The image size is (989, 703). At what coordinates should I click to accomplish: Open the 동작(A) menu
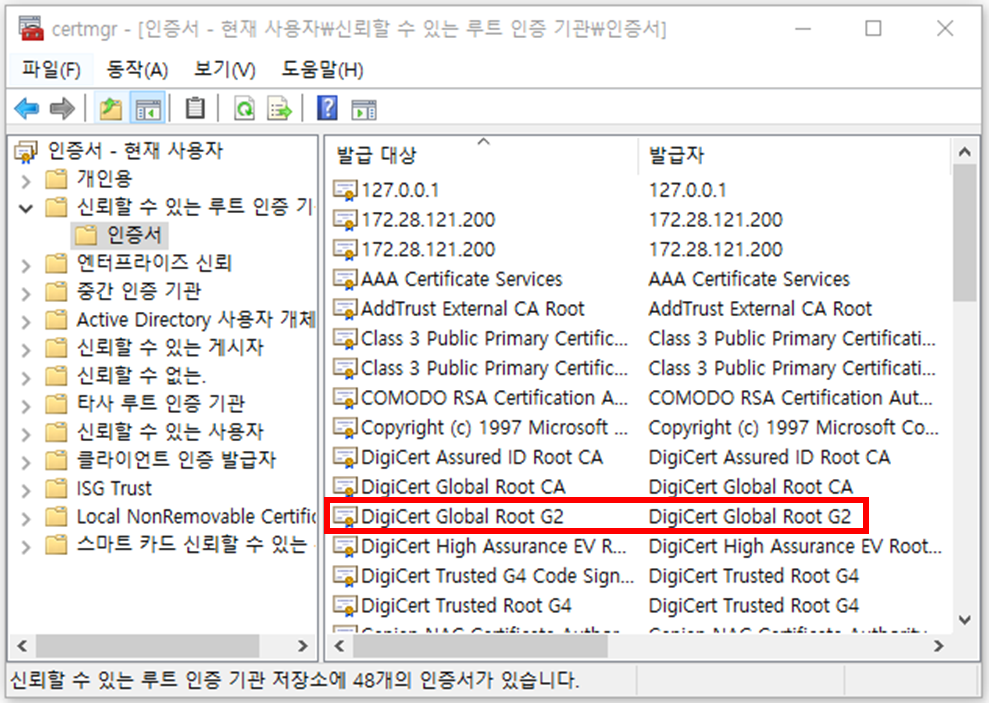137,70
